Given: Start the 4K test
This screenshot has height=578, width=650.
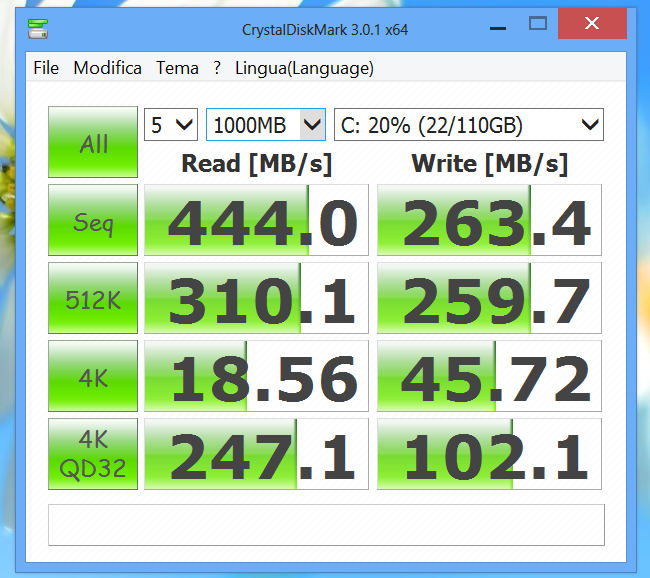Looking at the screenshot, I should [93, 376].
